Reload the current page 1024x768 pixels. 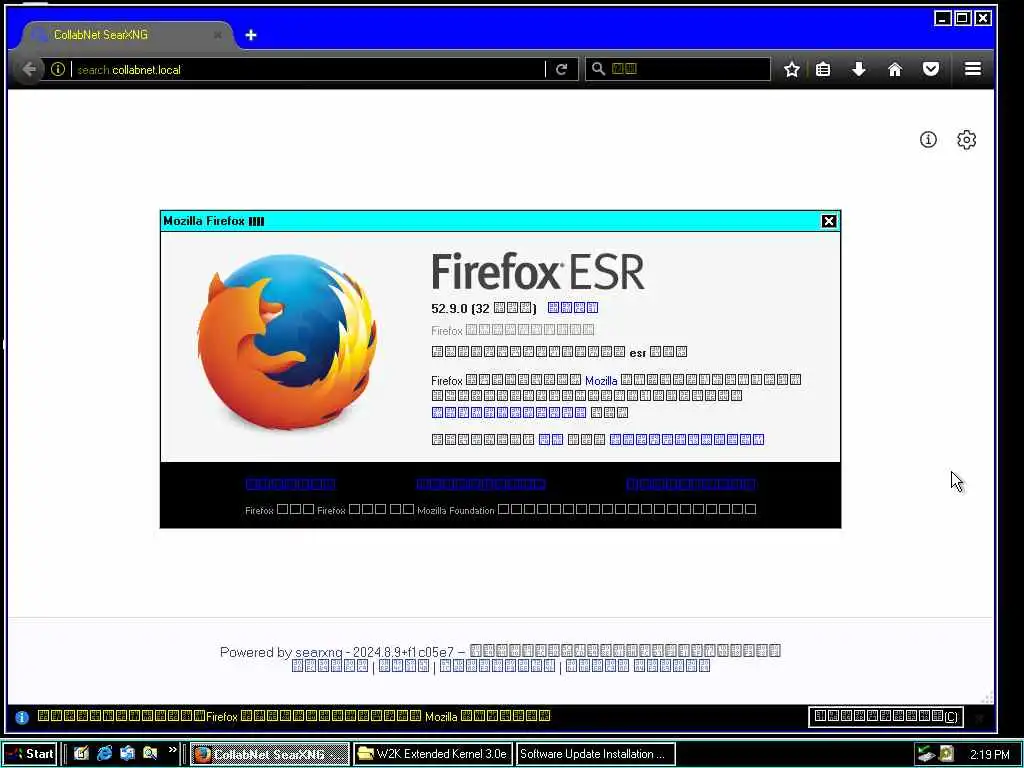click(562, 69)
